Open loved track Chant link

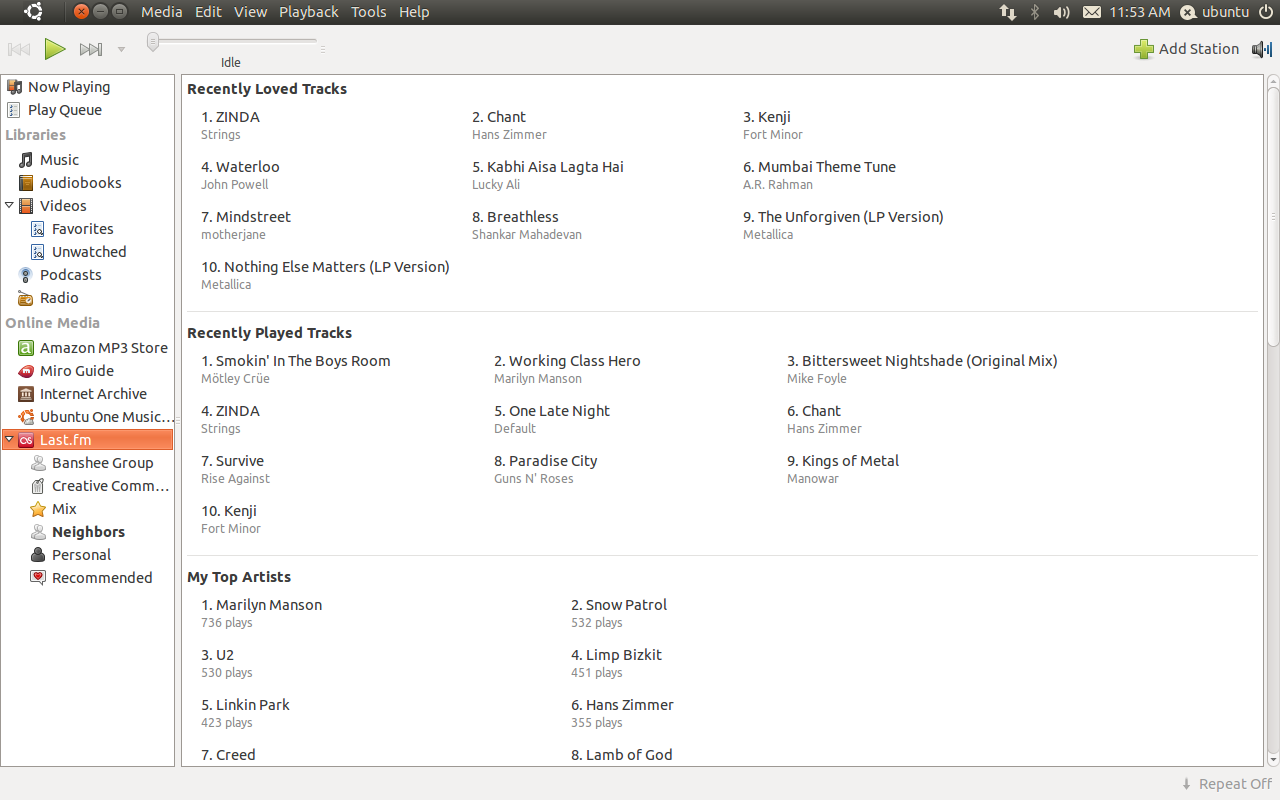tap(498, 117)
